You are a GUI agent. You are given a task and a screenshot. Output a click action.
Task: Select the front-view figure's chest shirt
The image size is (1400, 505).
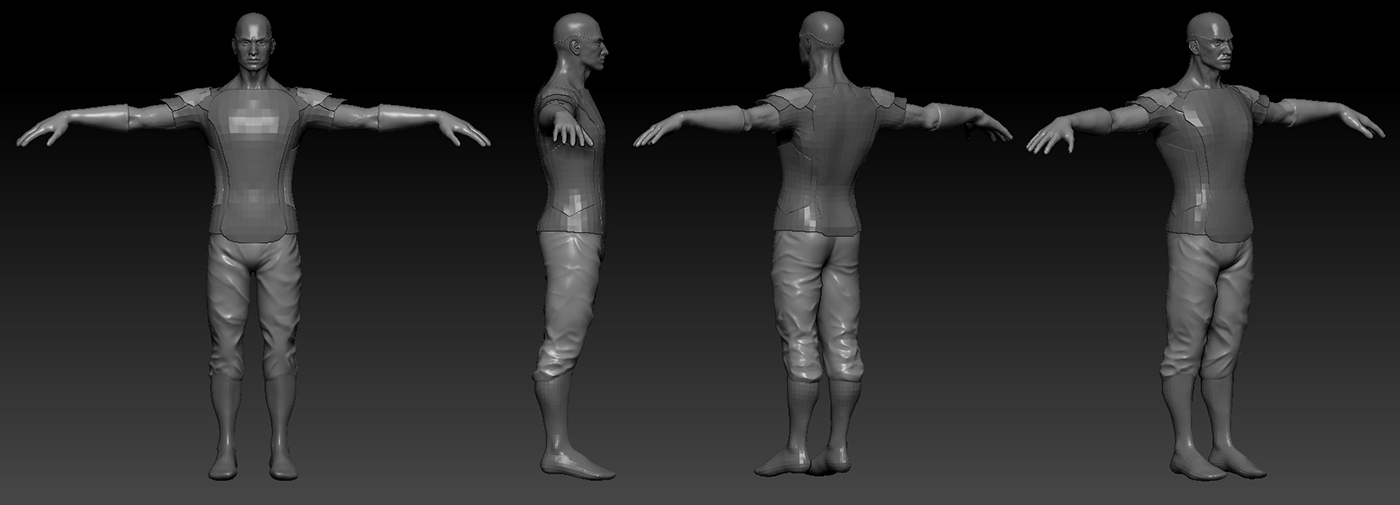[x=254, y=160]
